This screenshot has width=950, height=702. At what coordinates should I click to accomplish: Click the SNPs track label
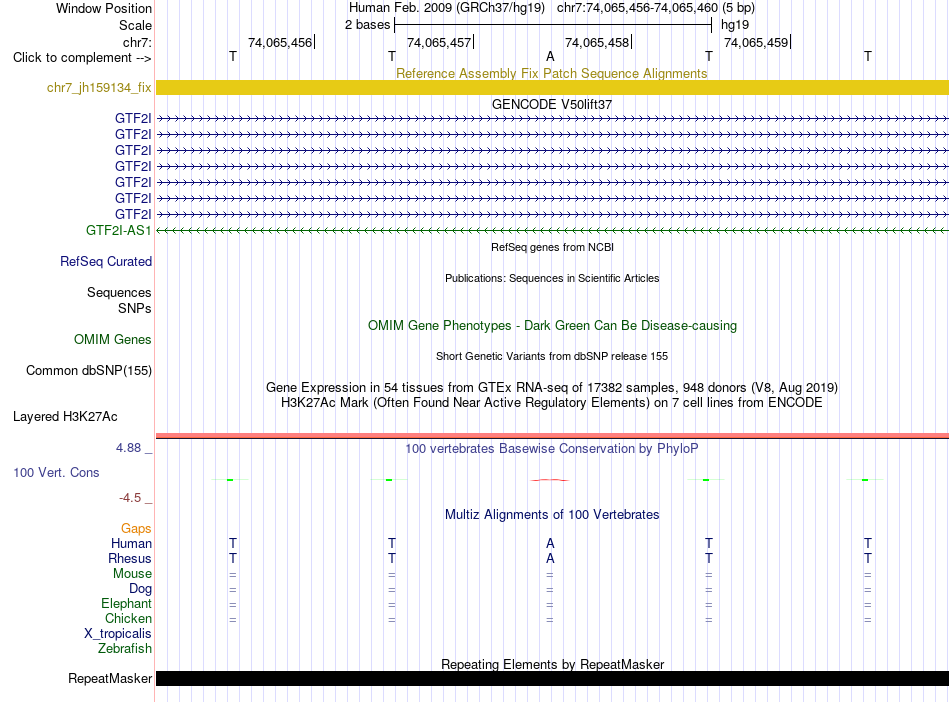[135, 308]
